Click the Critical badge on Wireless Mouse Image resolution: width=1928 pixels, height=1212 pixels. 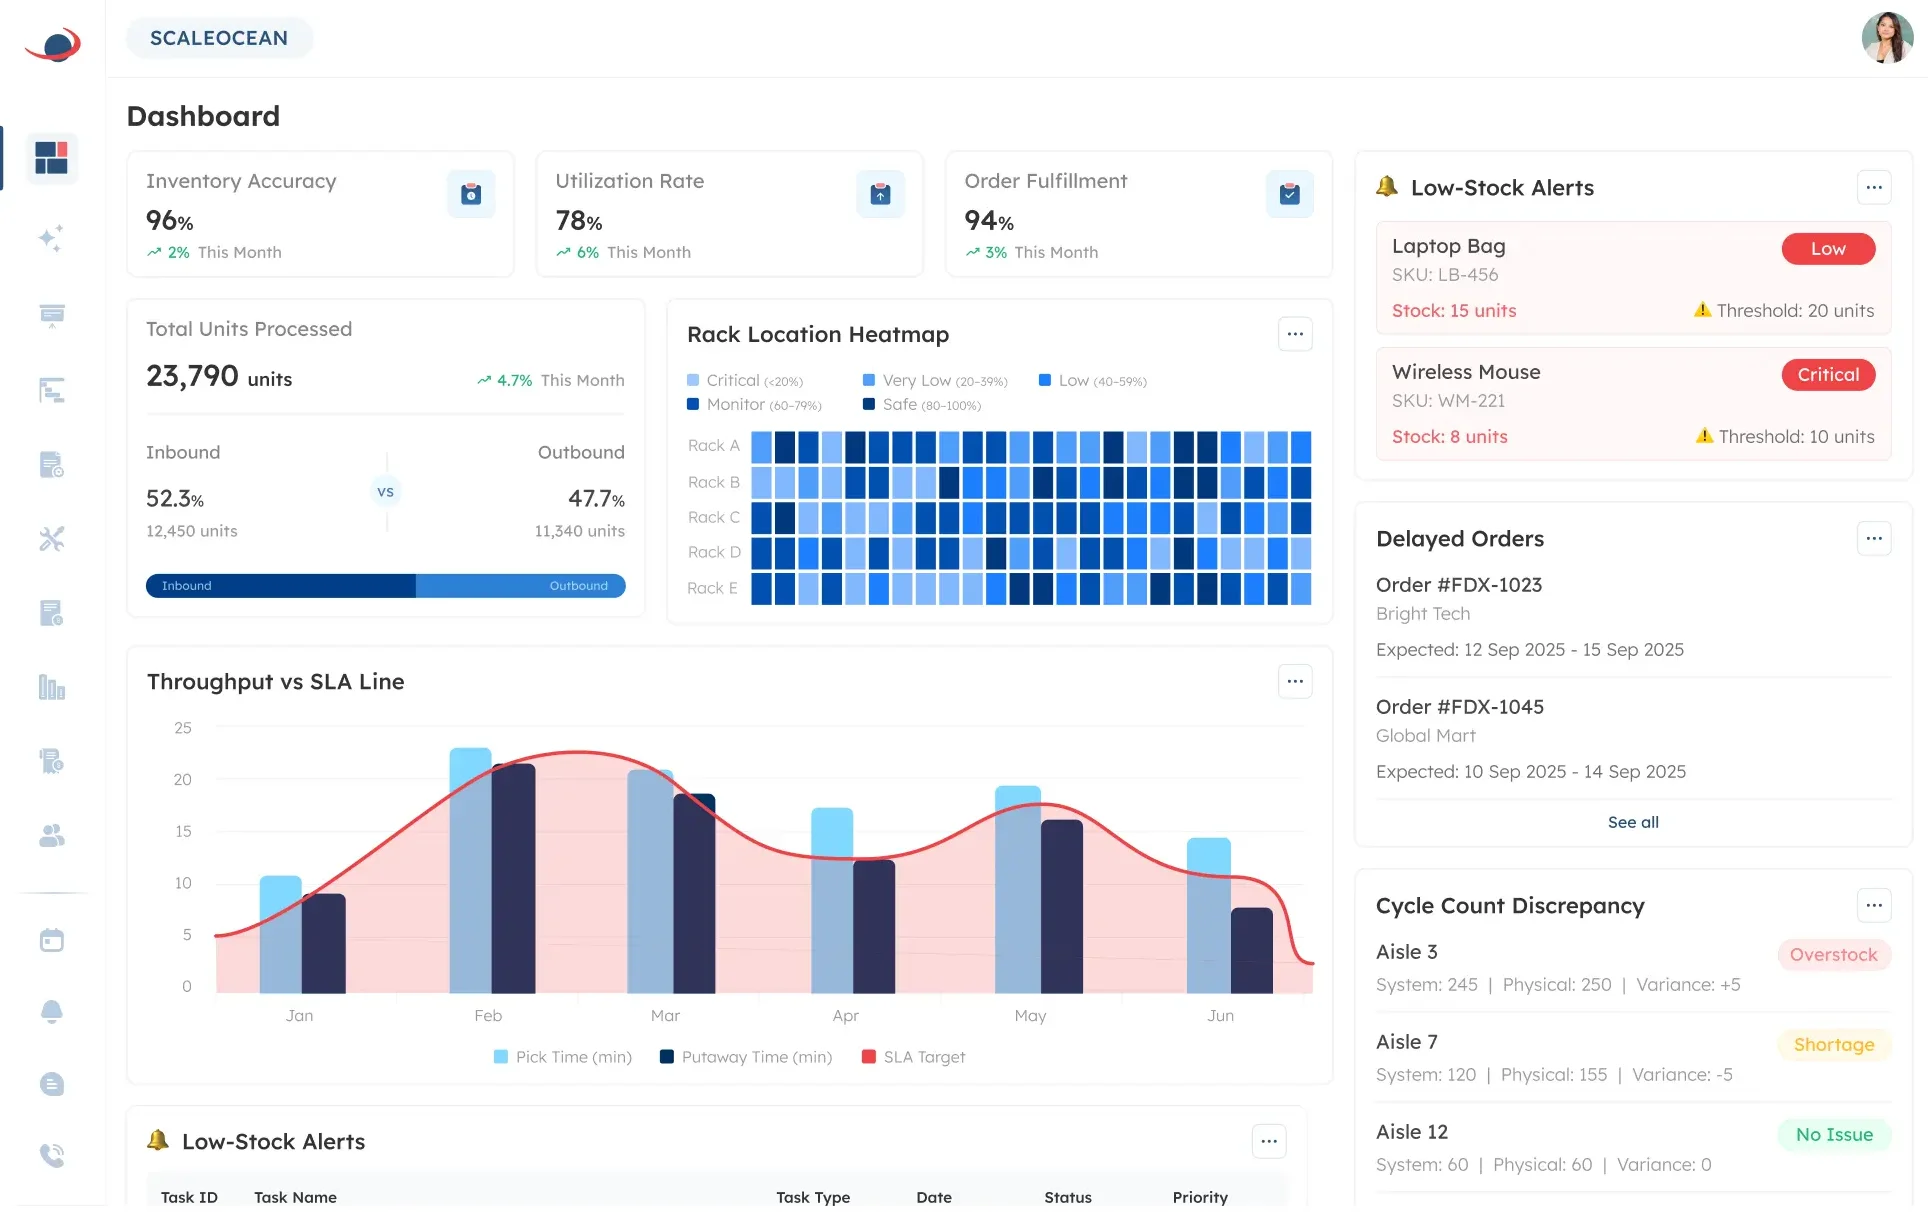pos(1828,374)
